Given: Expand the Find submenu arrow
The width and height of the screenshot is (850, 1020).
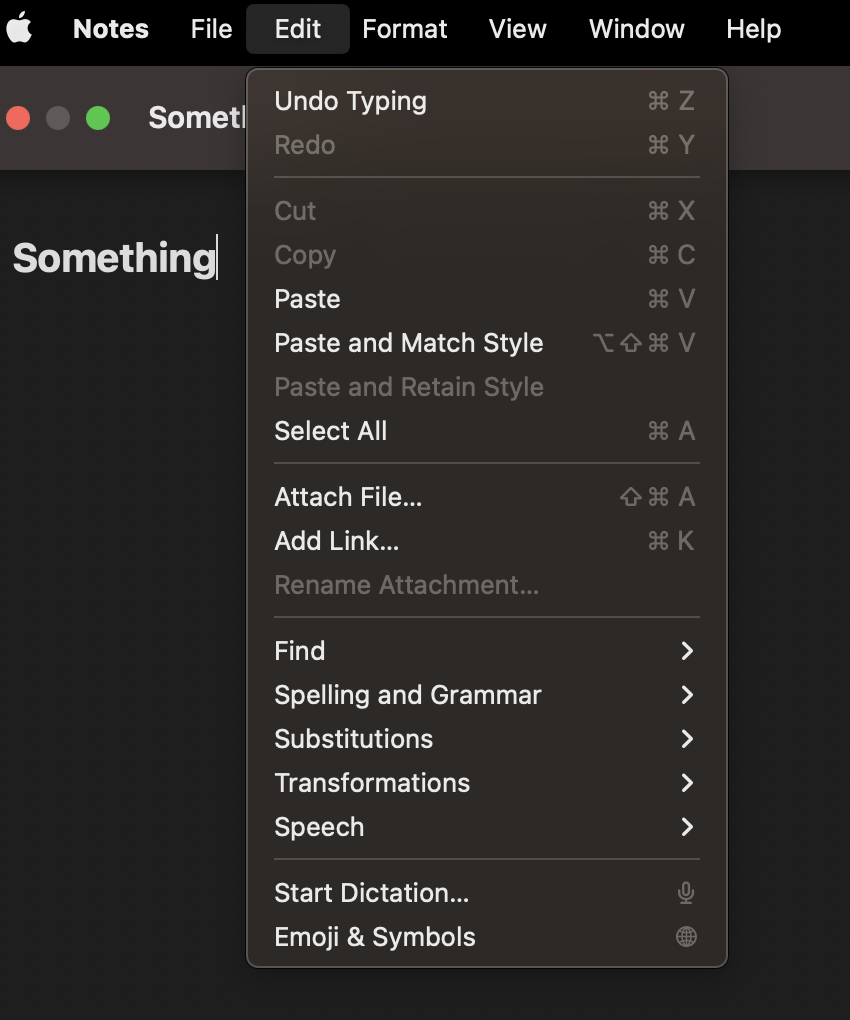Looking at the screenshot, I should click(687, 651).
